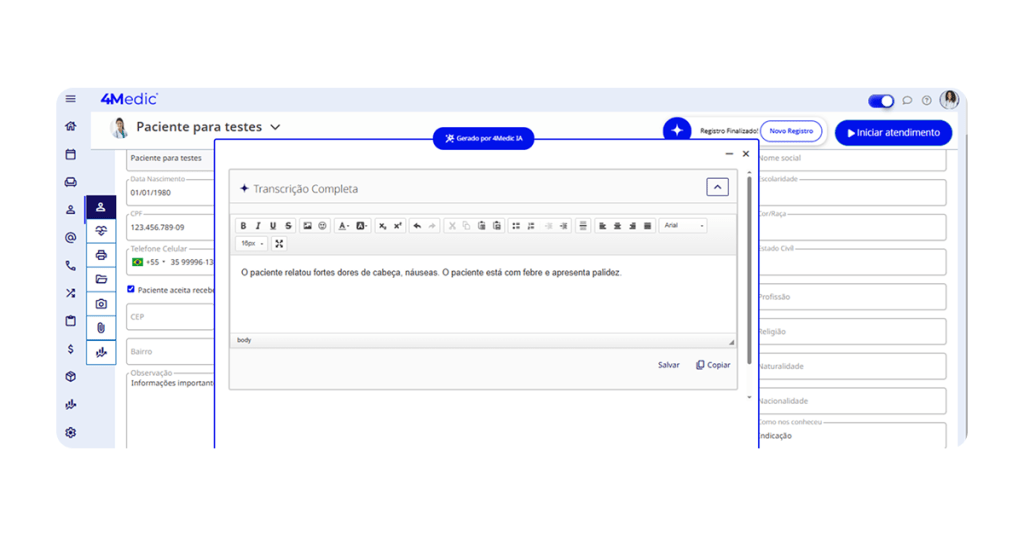Collapse the Transcrição Completa section

pos(717,187)
